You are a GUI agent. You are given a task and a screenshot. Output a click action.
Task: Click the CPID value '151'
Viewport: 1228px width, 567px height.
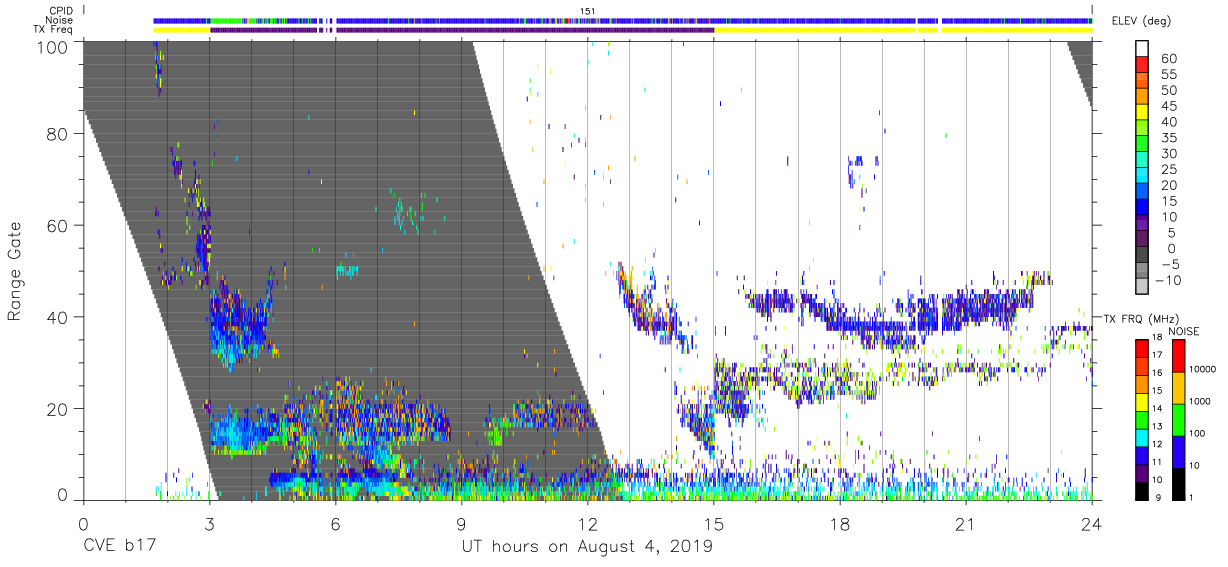(x=588, y=10)
